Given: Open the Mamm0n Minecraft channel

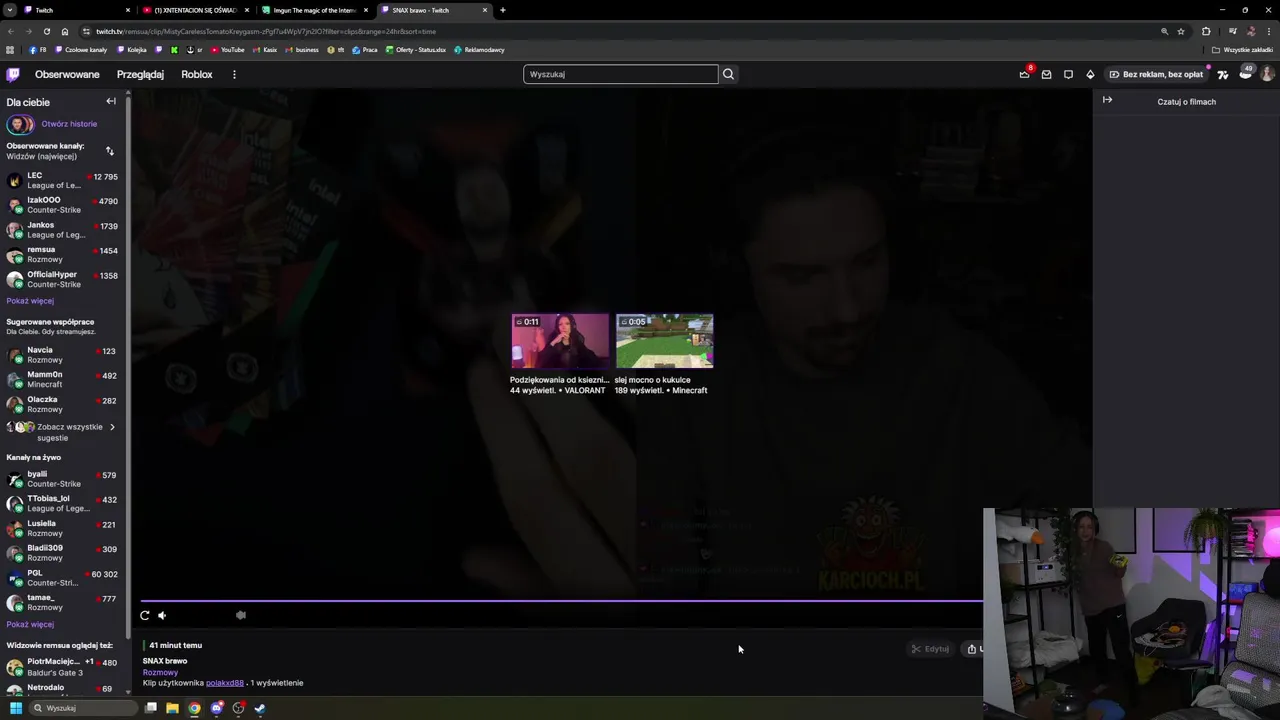Looking at the screenshot, I should pos(62,379).
